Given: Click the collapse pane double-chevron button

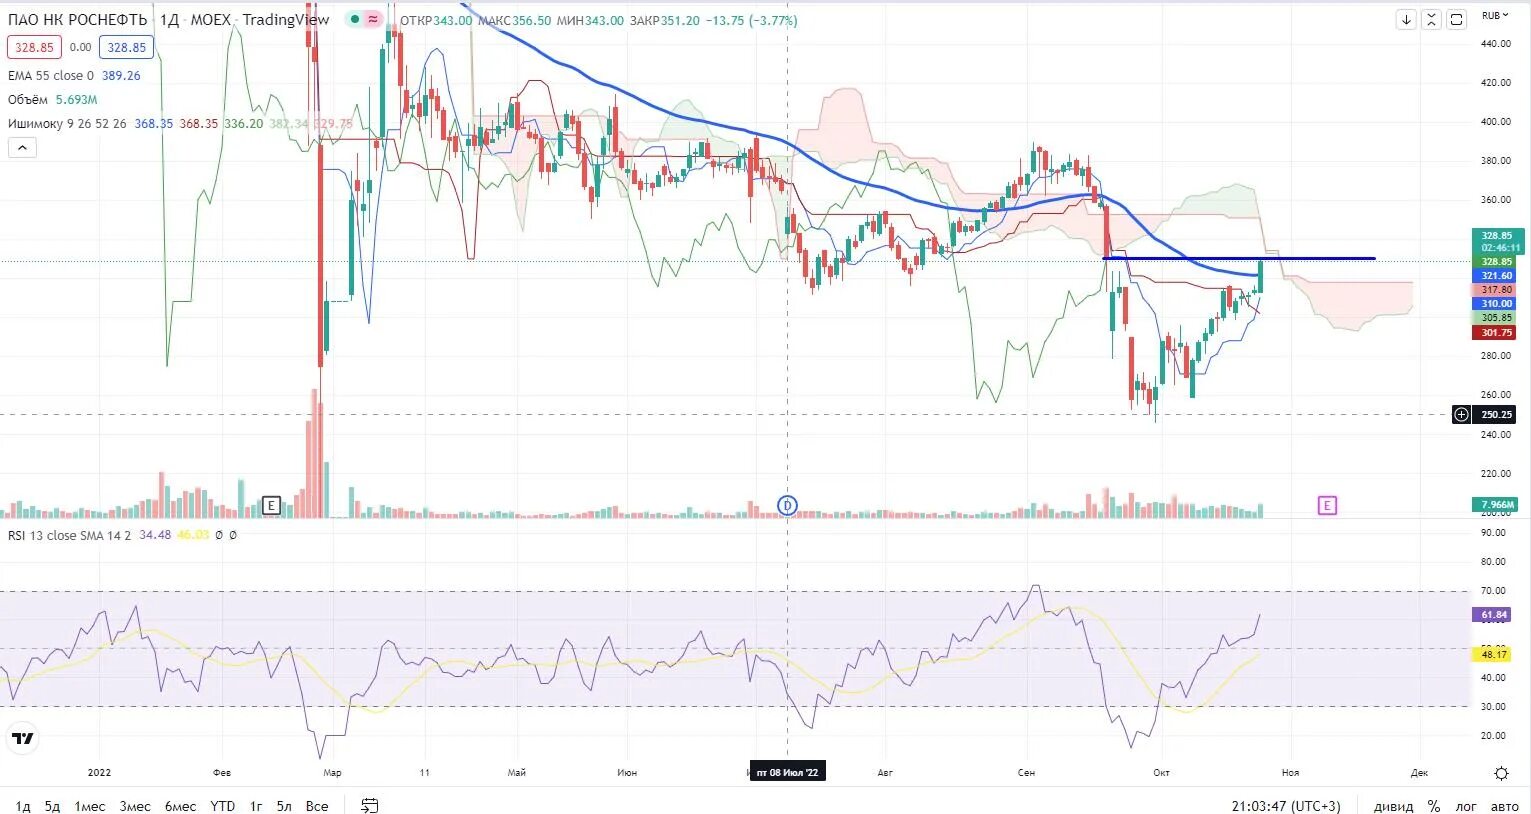Looking at the screenshot, I should 1431,20.
